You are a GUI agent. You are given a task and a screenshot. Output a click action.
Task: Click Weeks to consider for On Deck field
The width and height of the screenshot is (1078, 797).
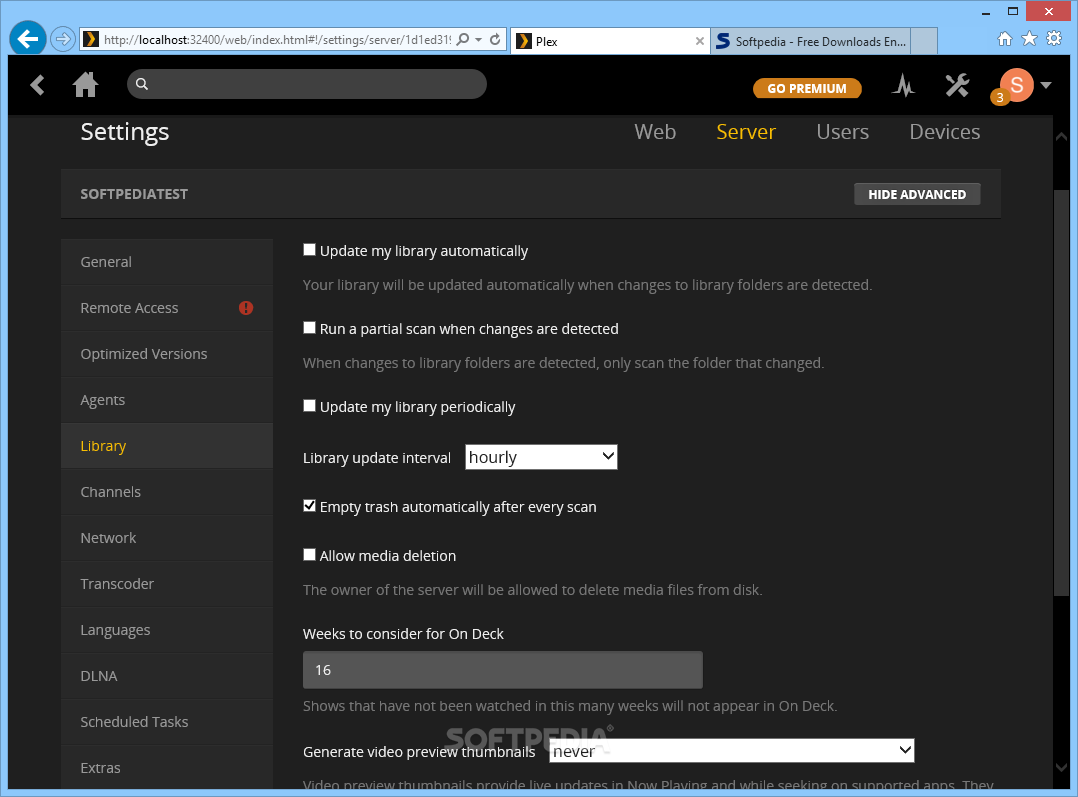click(503, 670)
